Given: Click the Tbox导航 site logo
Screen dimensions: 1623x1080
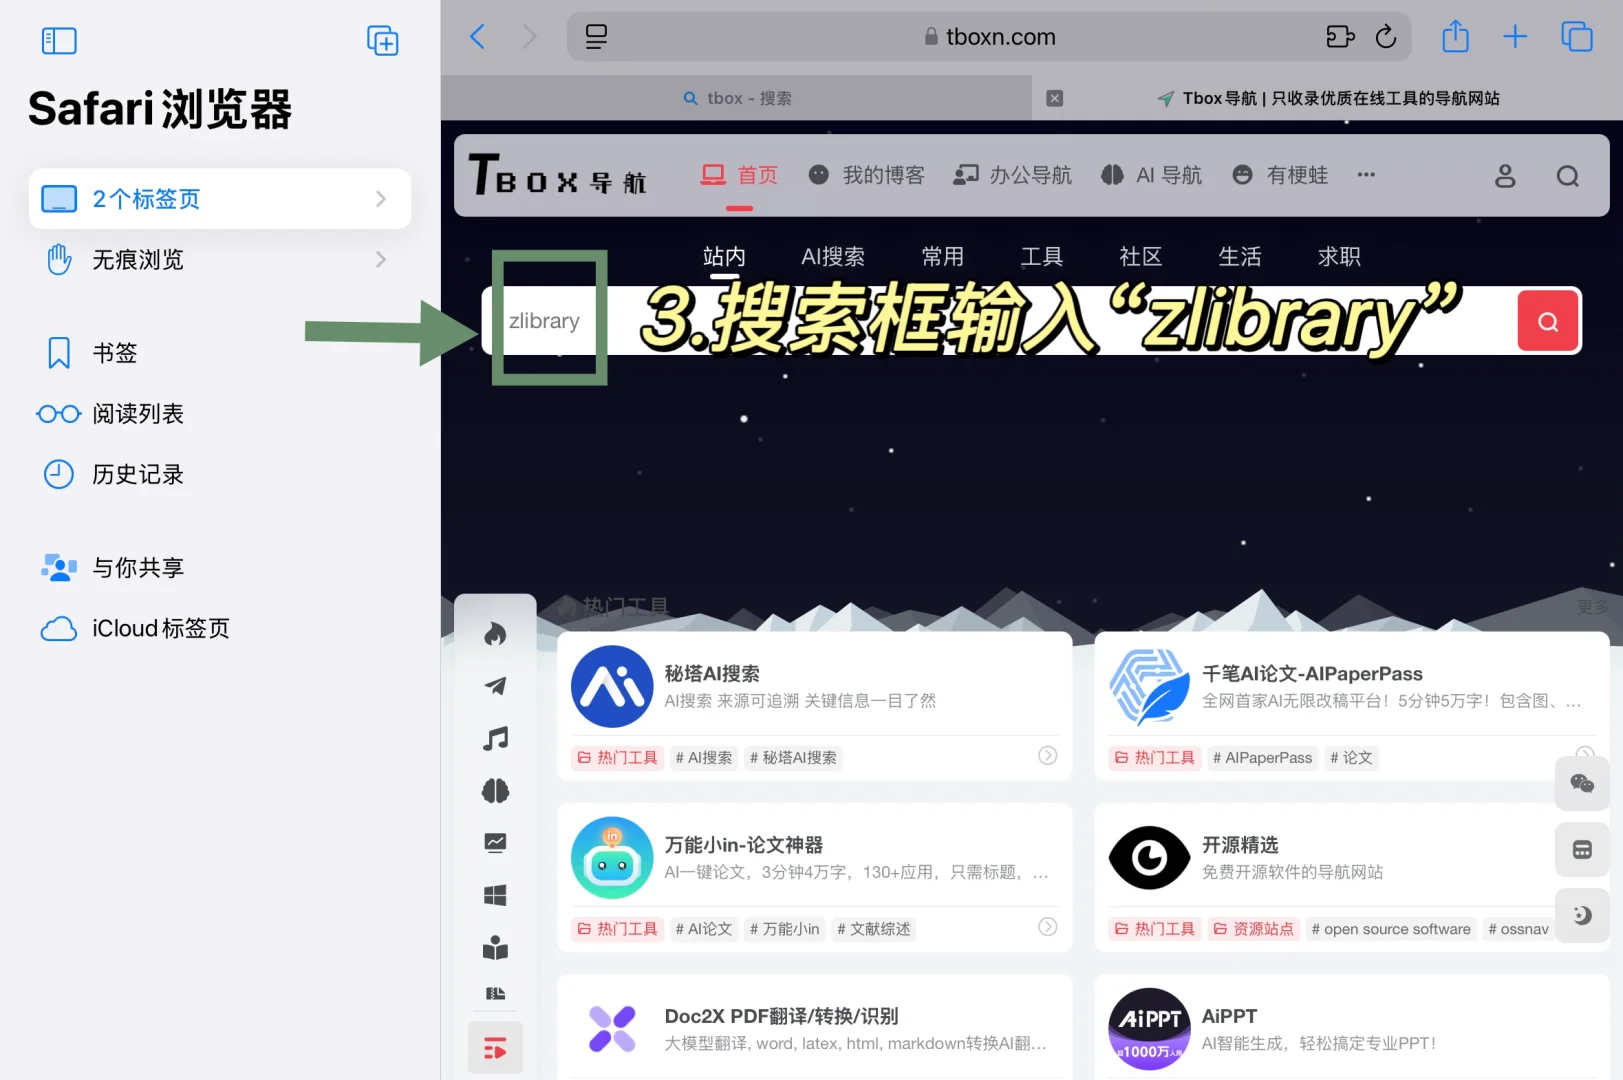Looking at the screenshot, I should tap(558, 176).
